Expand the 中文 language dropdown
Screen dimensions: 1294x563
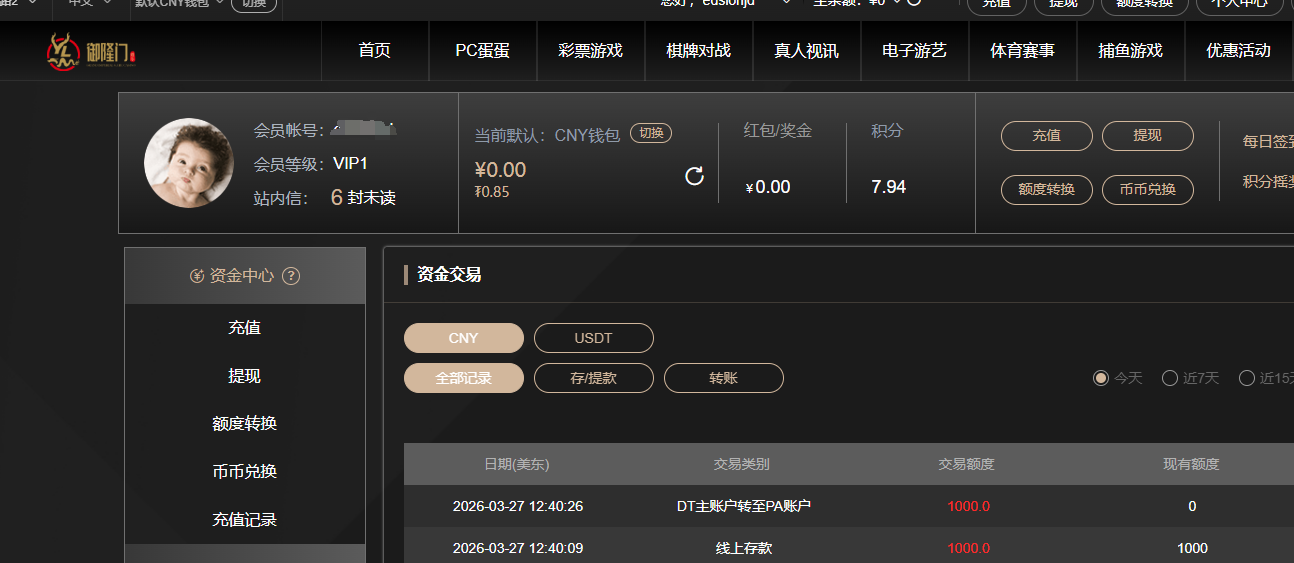click(107, 3)
